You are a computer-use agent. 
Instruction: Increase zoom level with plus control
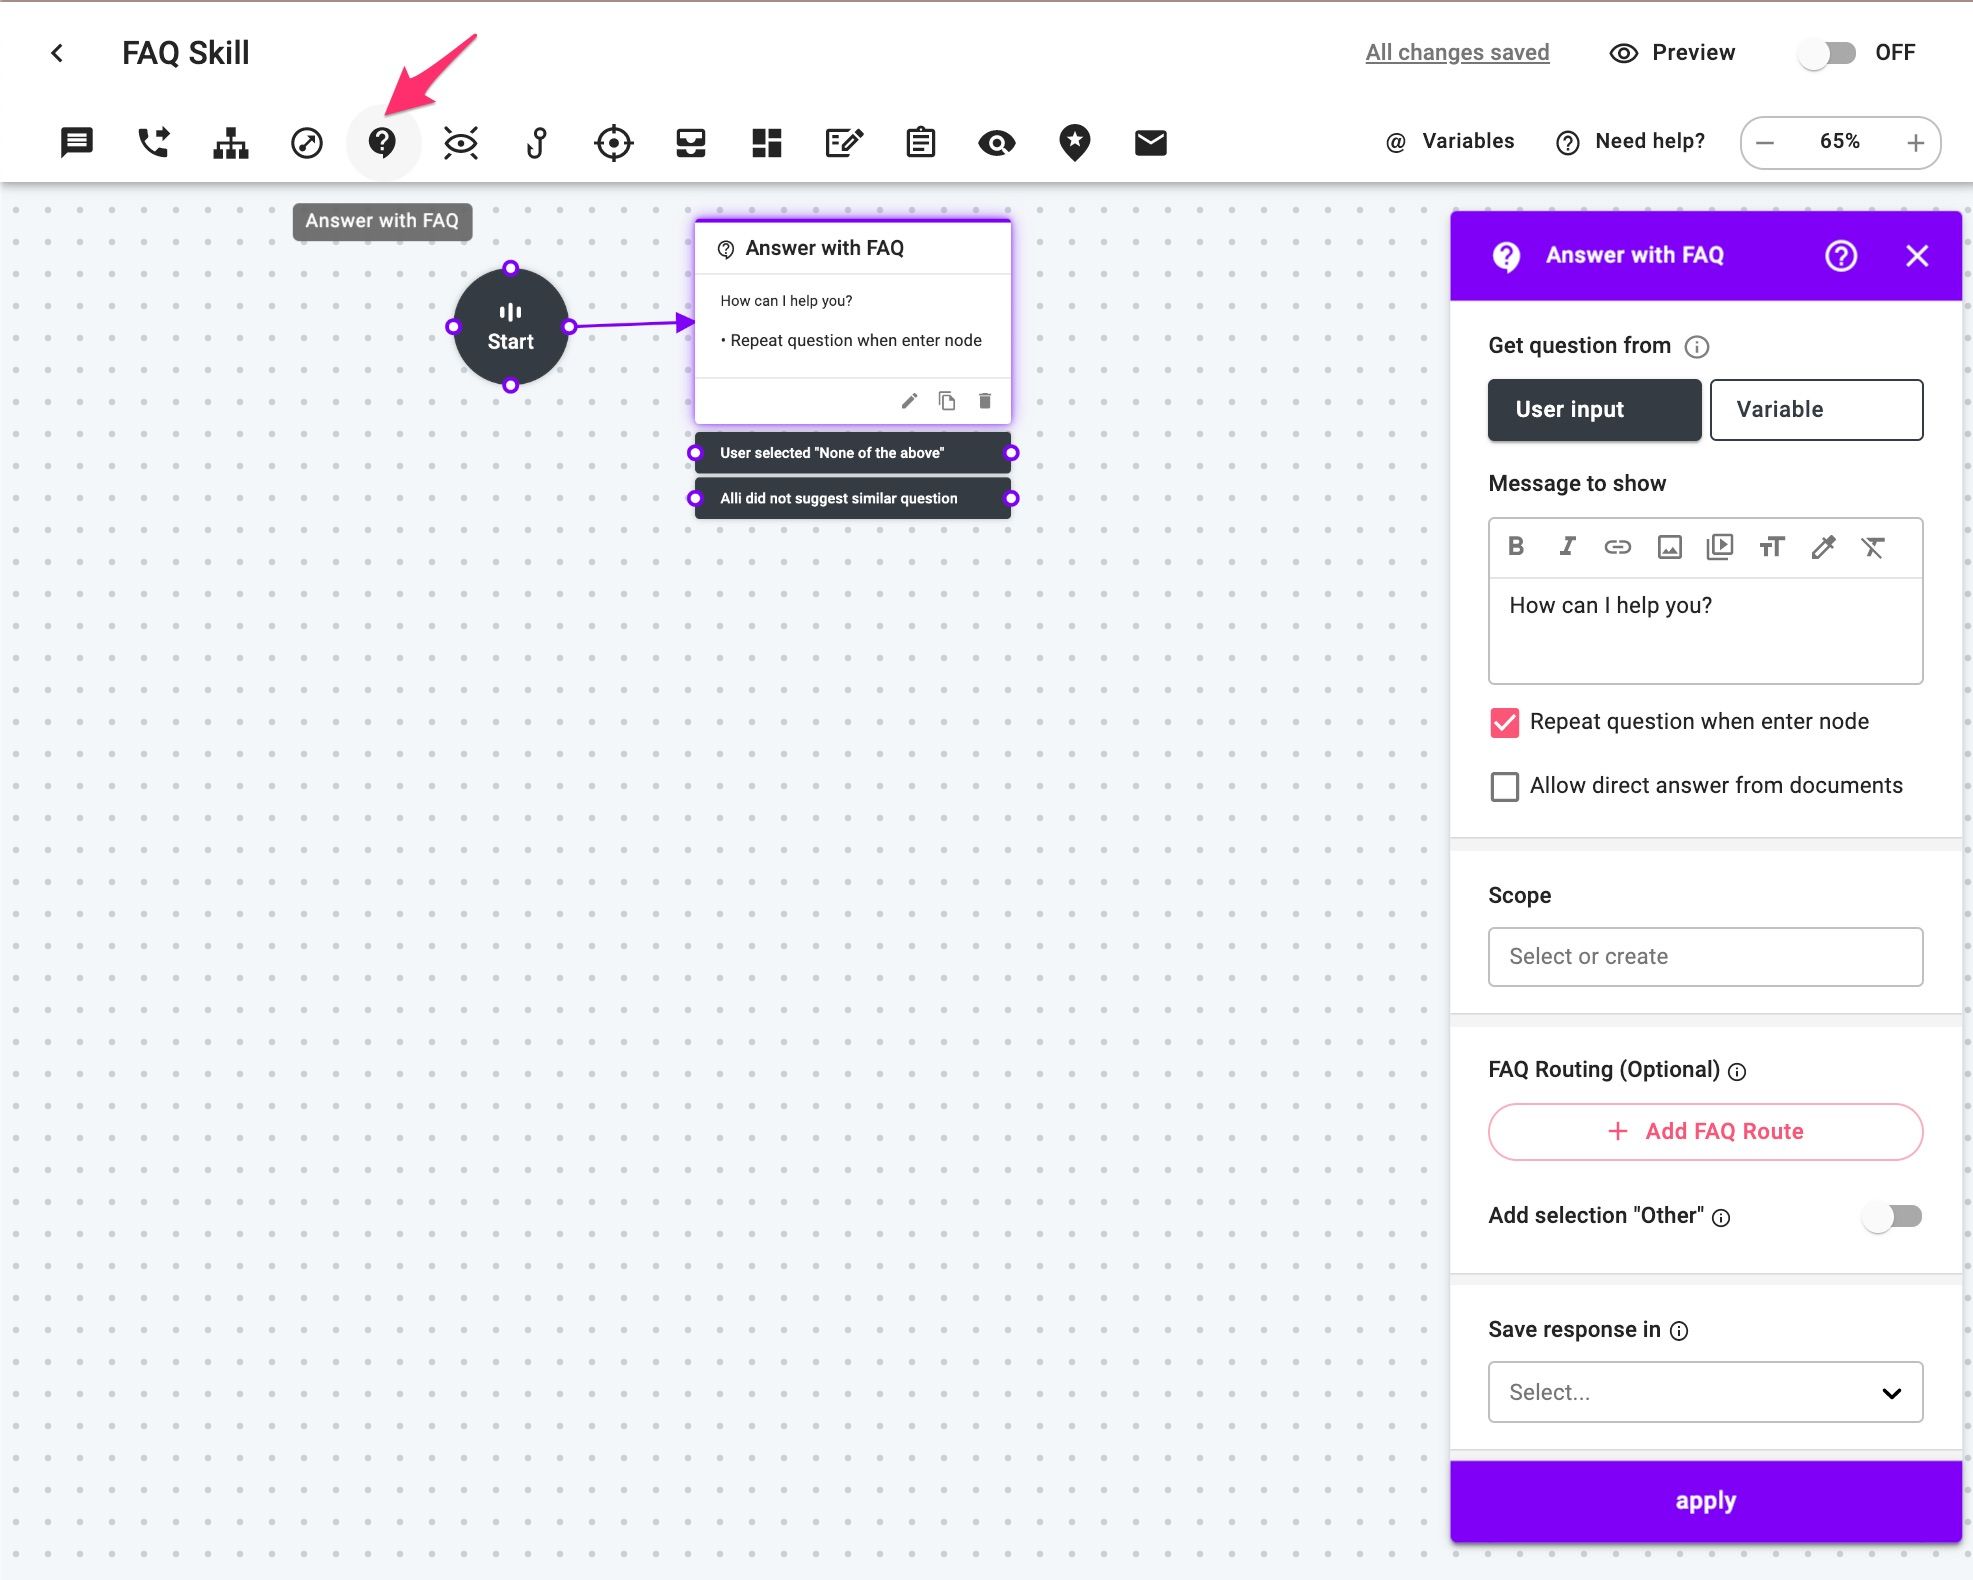1915,142
